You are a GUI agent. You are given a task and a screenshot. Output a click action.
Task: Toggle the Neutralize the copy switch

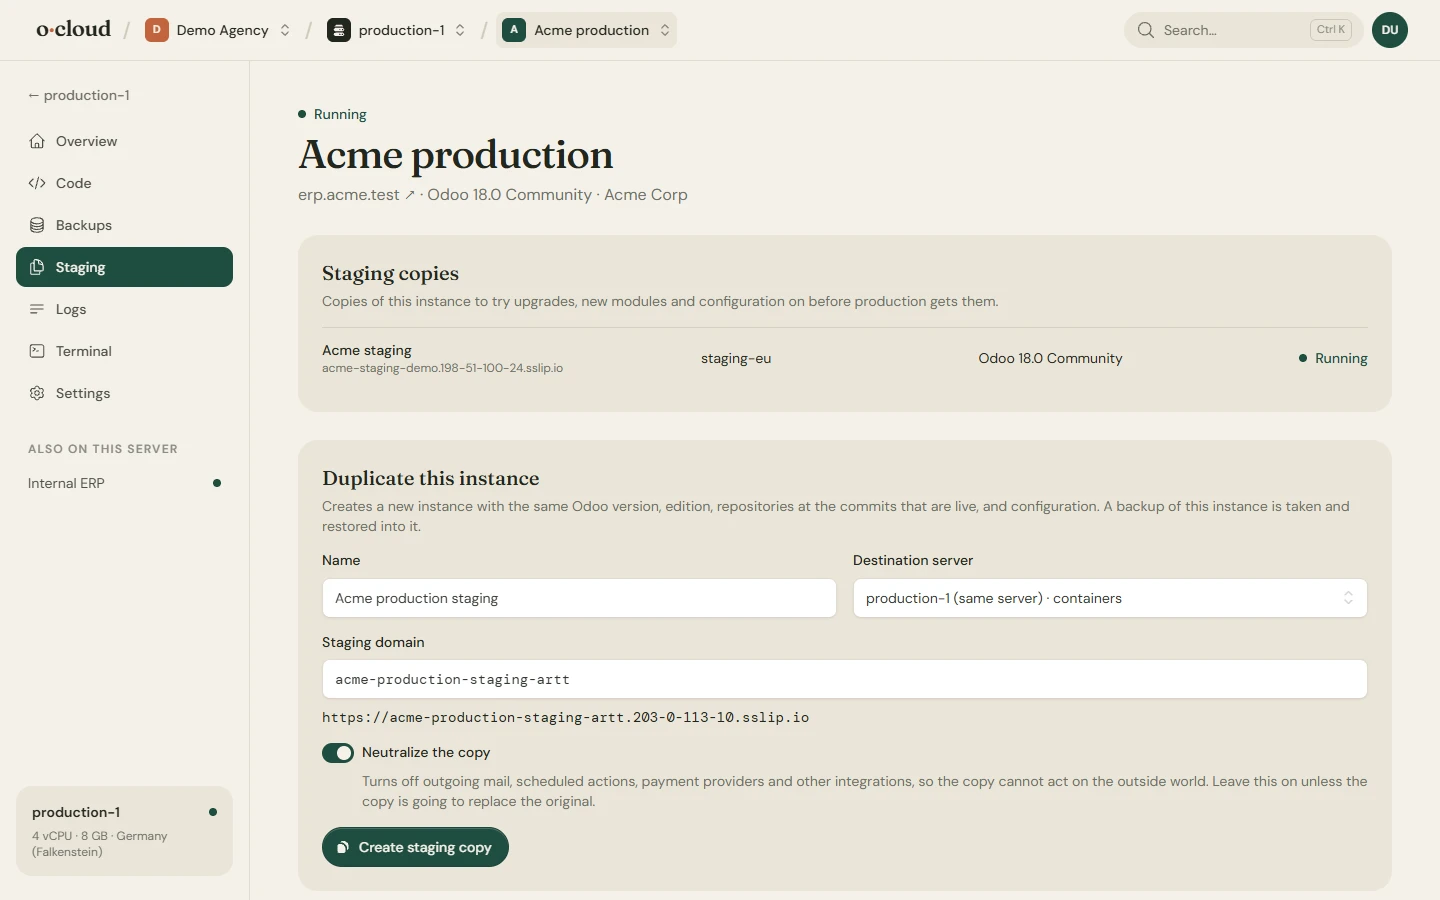338,753
